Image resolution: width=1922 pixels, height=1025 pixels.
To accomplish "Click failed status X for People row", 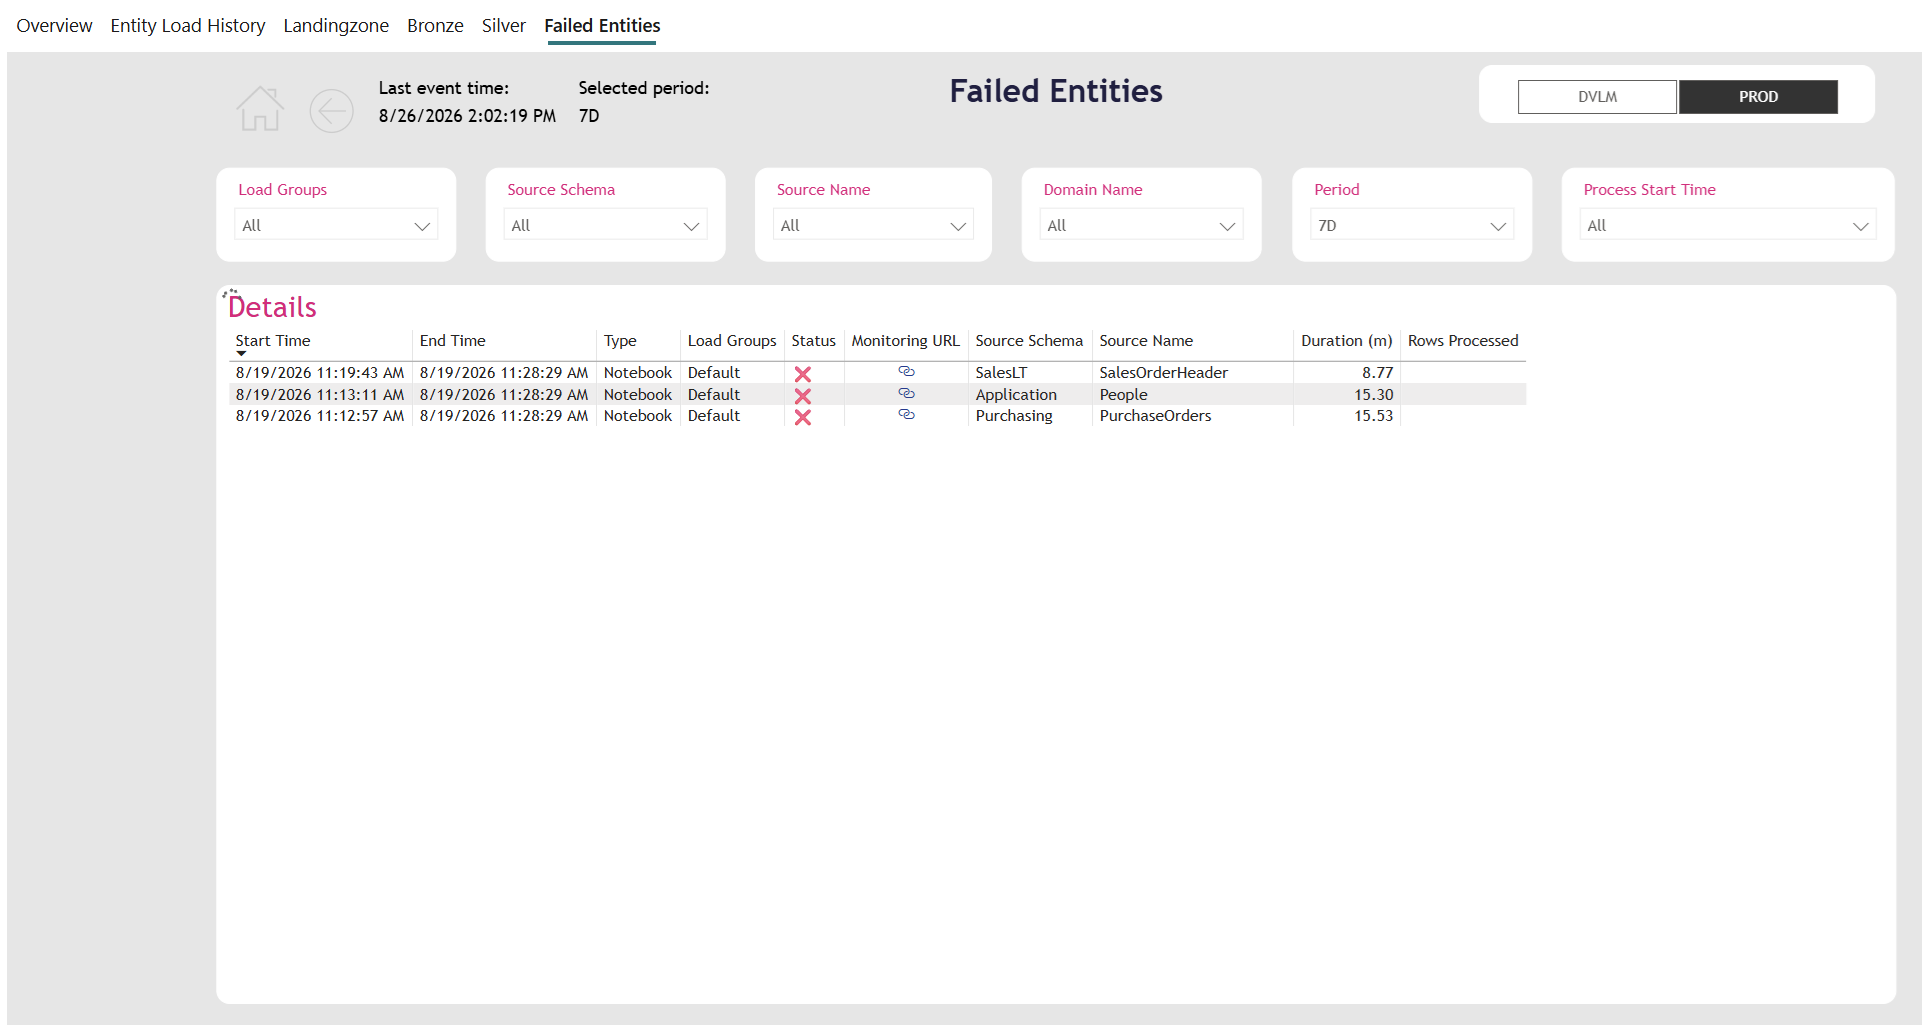I will pyautogui.click(x=802, y=396).
